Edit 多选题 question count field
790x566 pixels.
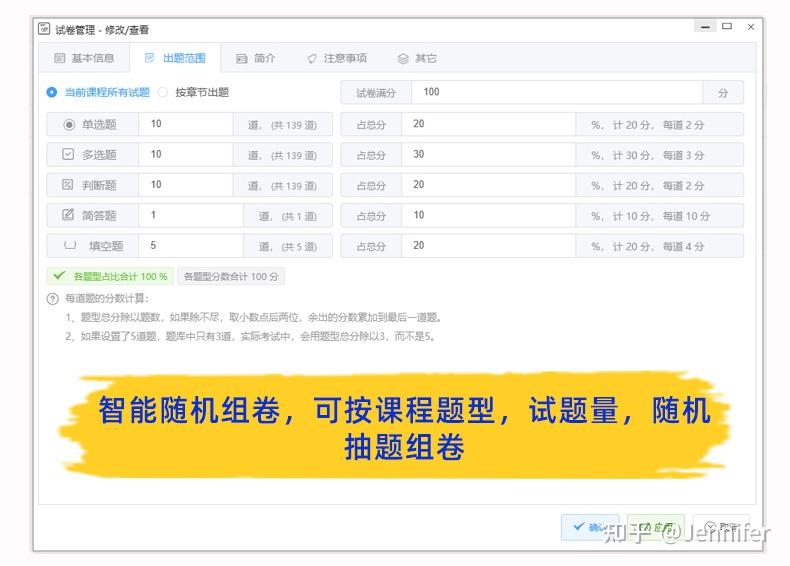[185, 154]
